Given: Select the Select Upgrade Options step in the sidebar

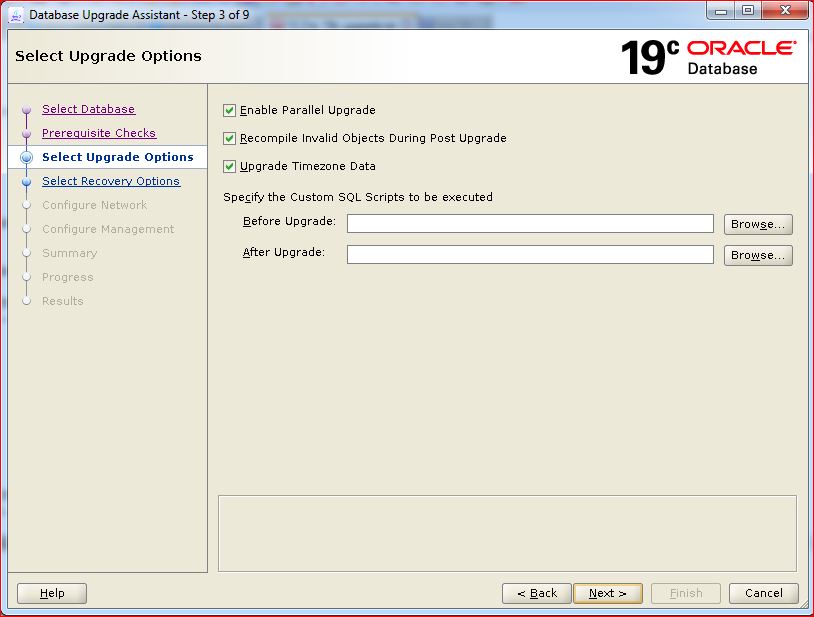Looking at the screenshot, I should [x=118, y=157].
